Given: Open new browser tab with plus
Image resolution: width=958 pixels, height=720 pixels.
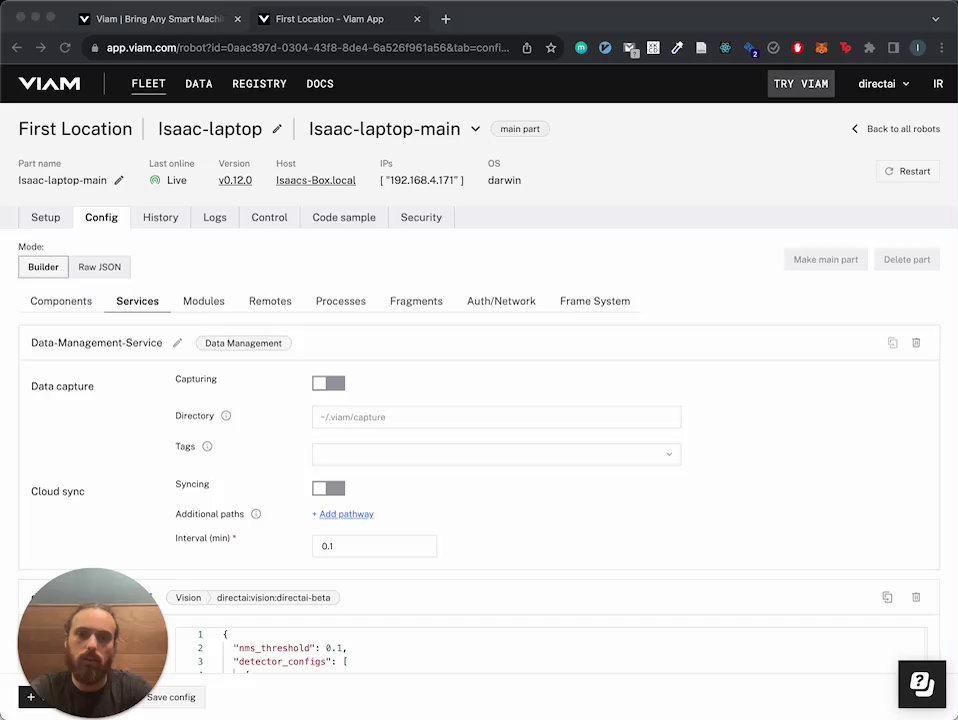Looking at the screenshot, I should (x=445, y=19).
